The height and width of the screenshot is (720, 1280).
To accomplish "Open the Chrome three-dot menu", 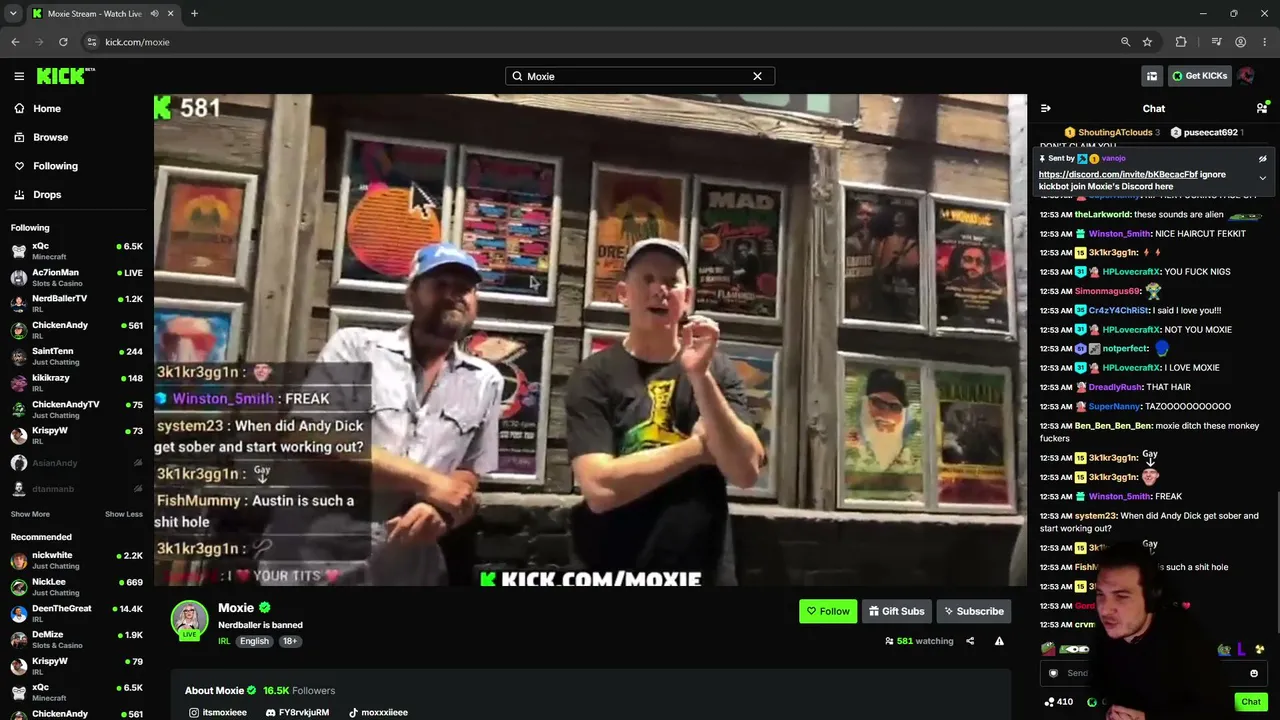I will coord(1265,42).
